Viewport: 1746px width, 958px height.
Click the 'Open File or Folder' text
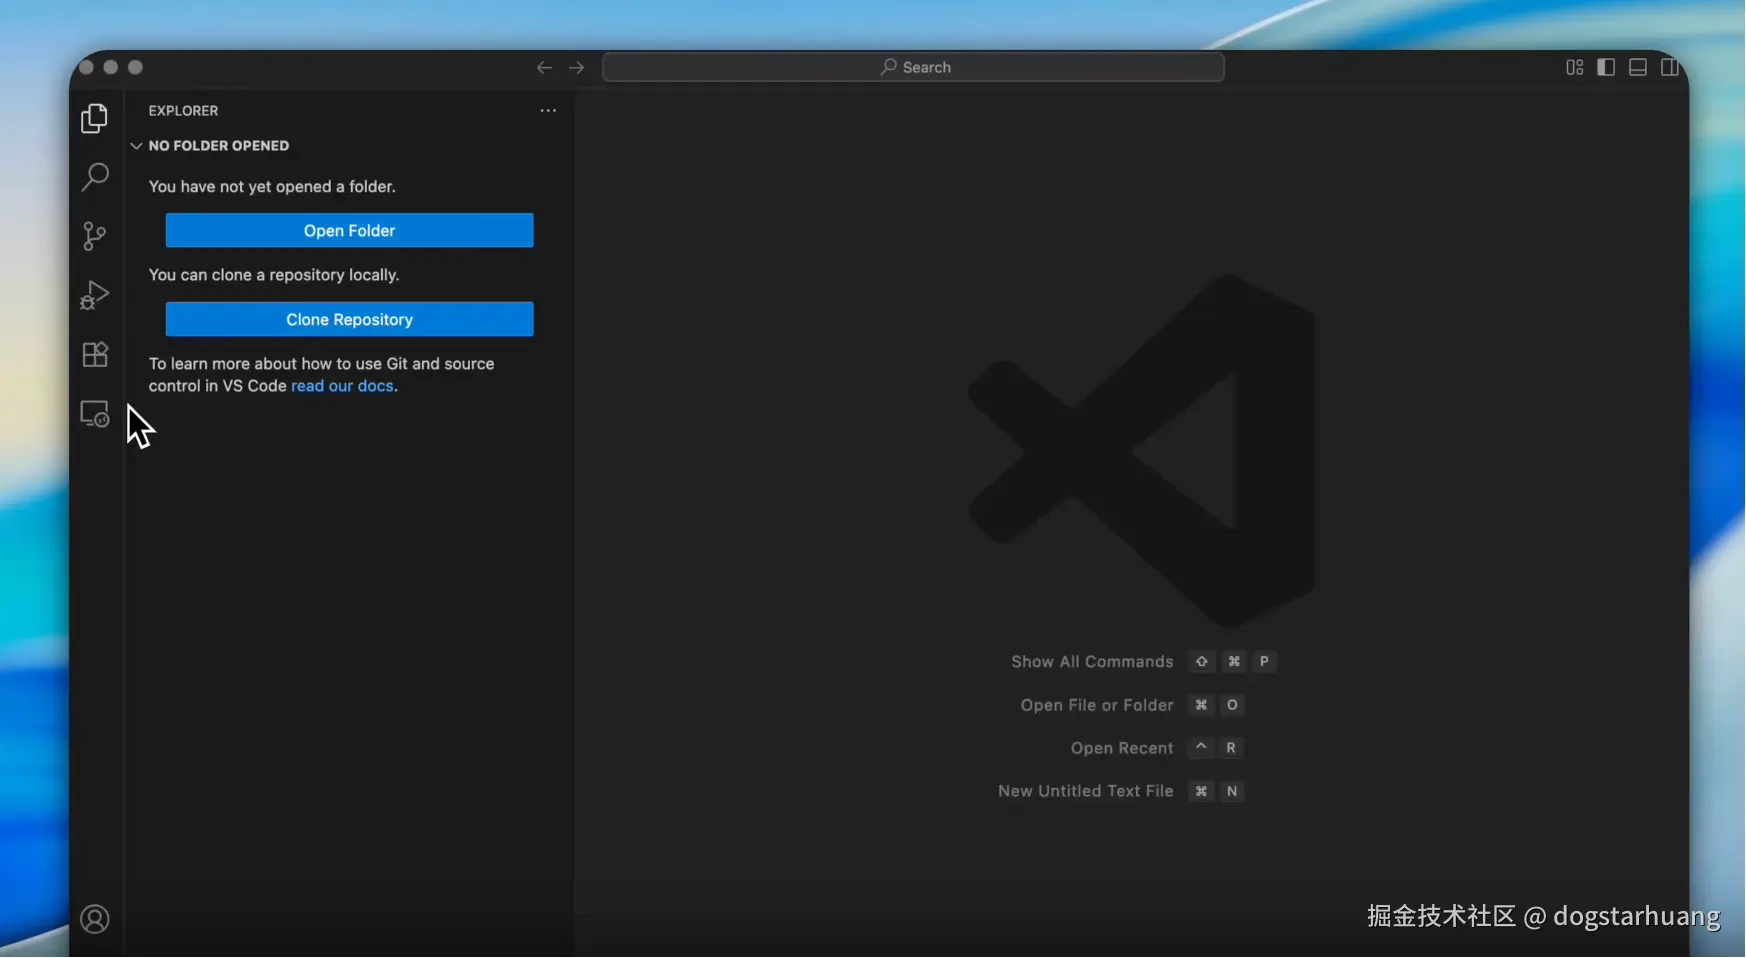tap(1097, 705)
